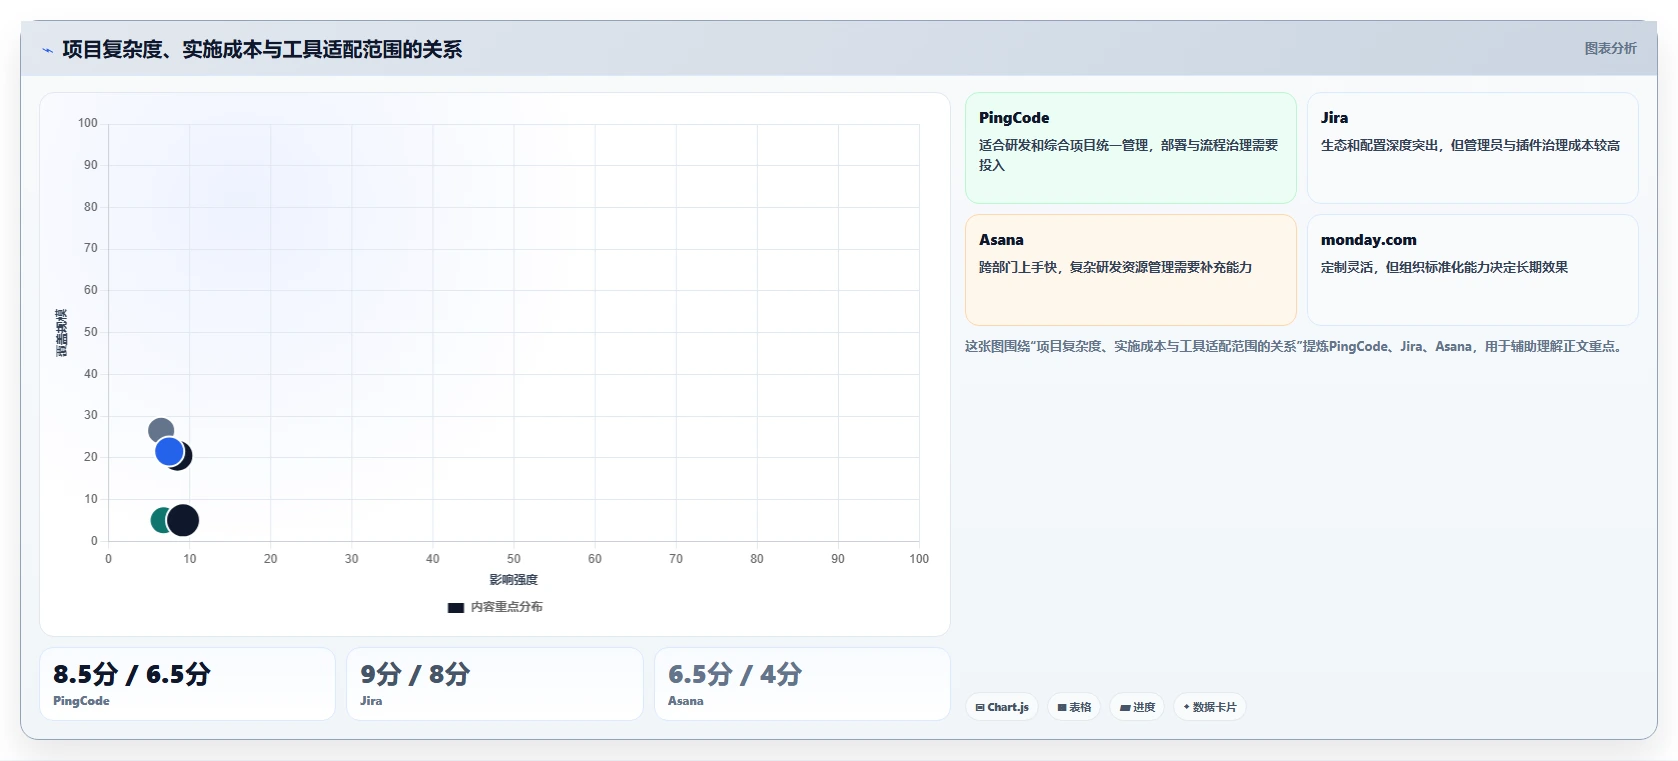Click the text 适合研发和综合项目统一管理 in the PingCode card

(x=1063, y=145)
